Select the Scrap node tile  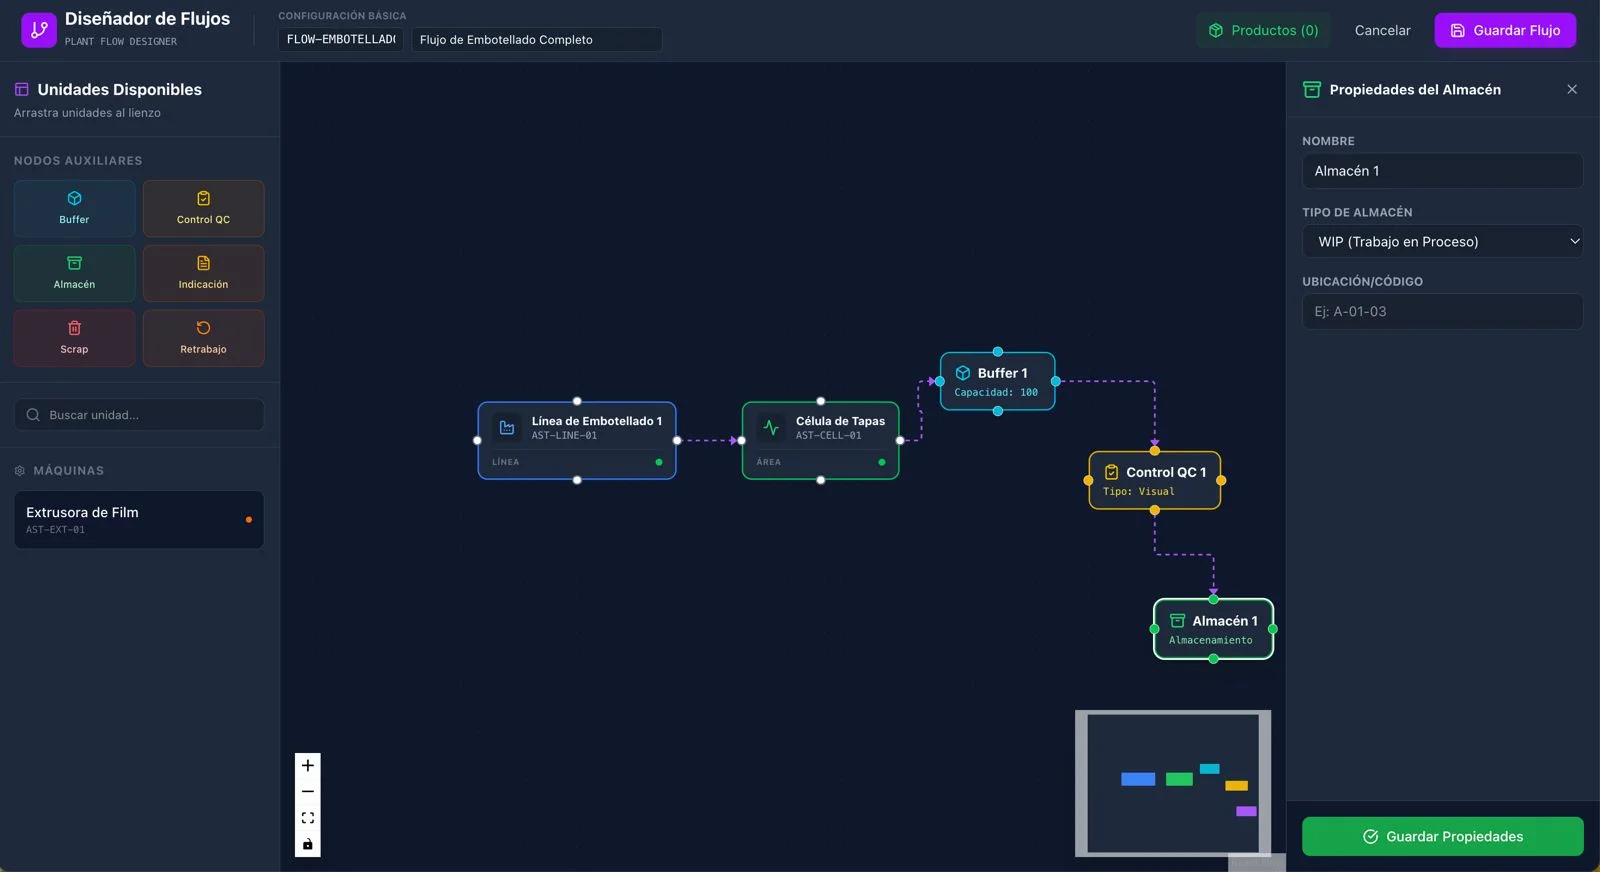[x=74, y=338]
